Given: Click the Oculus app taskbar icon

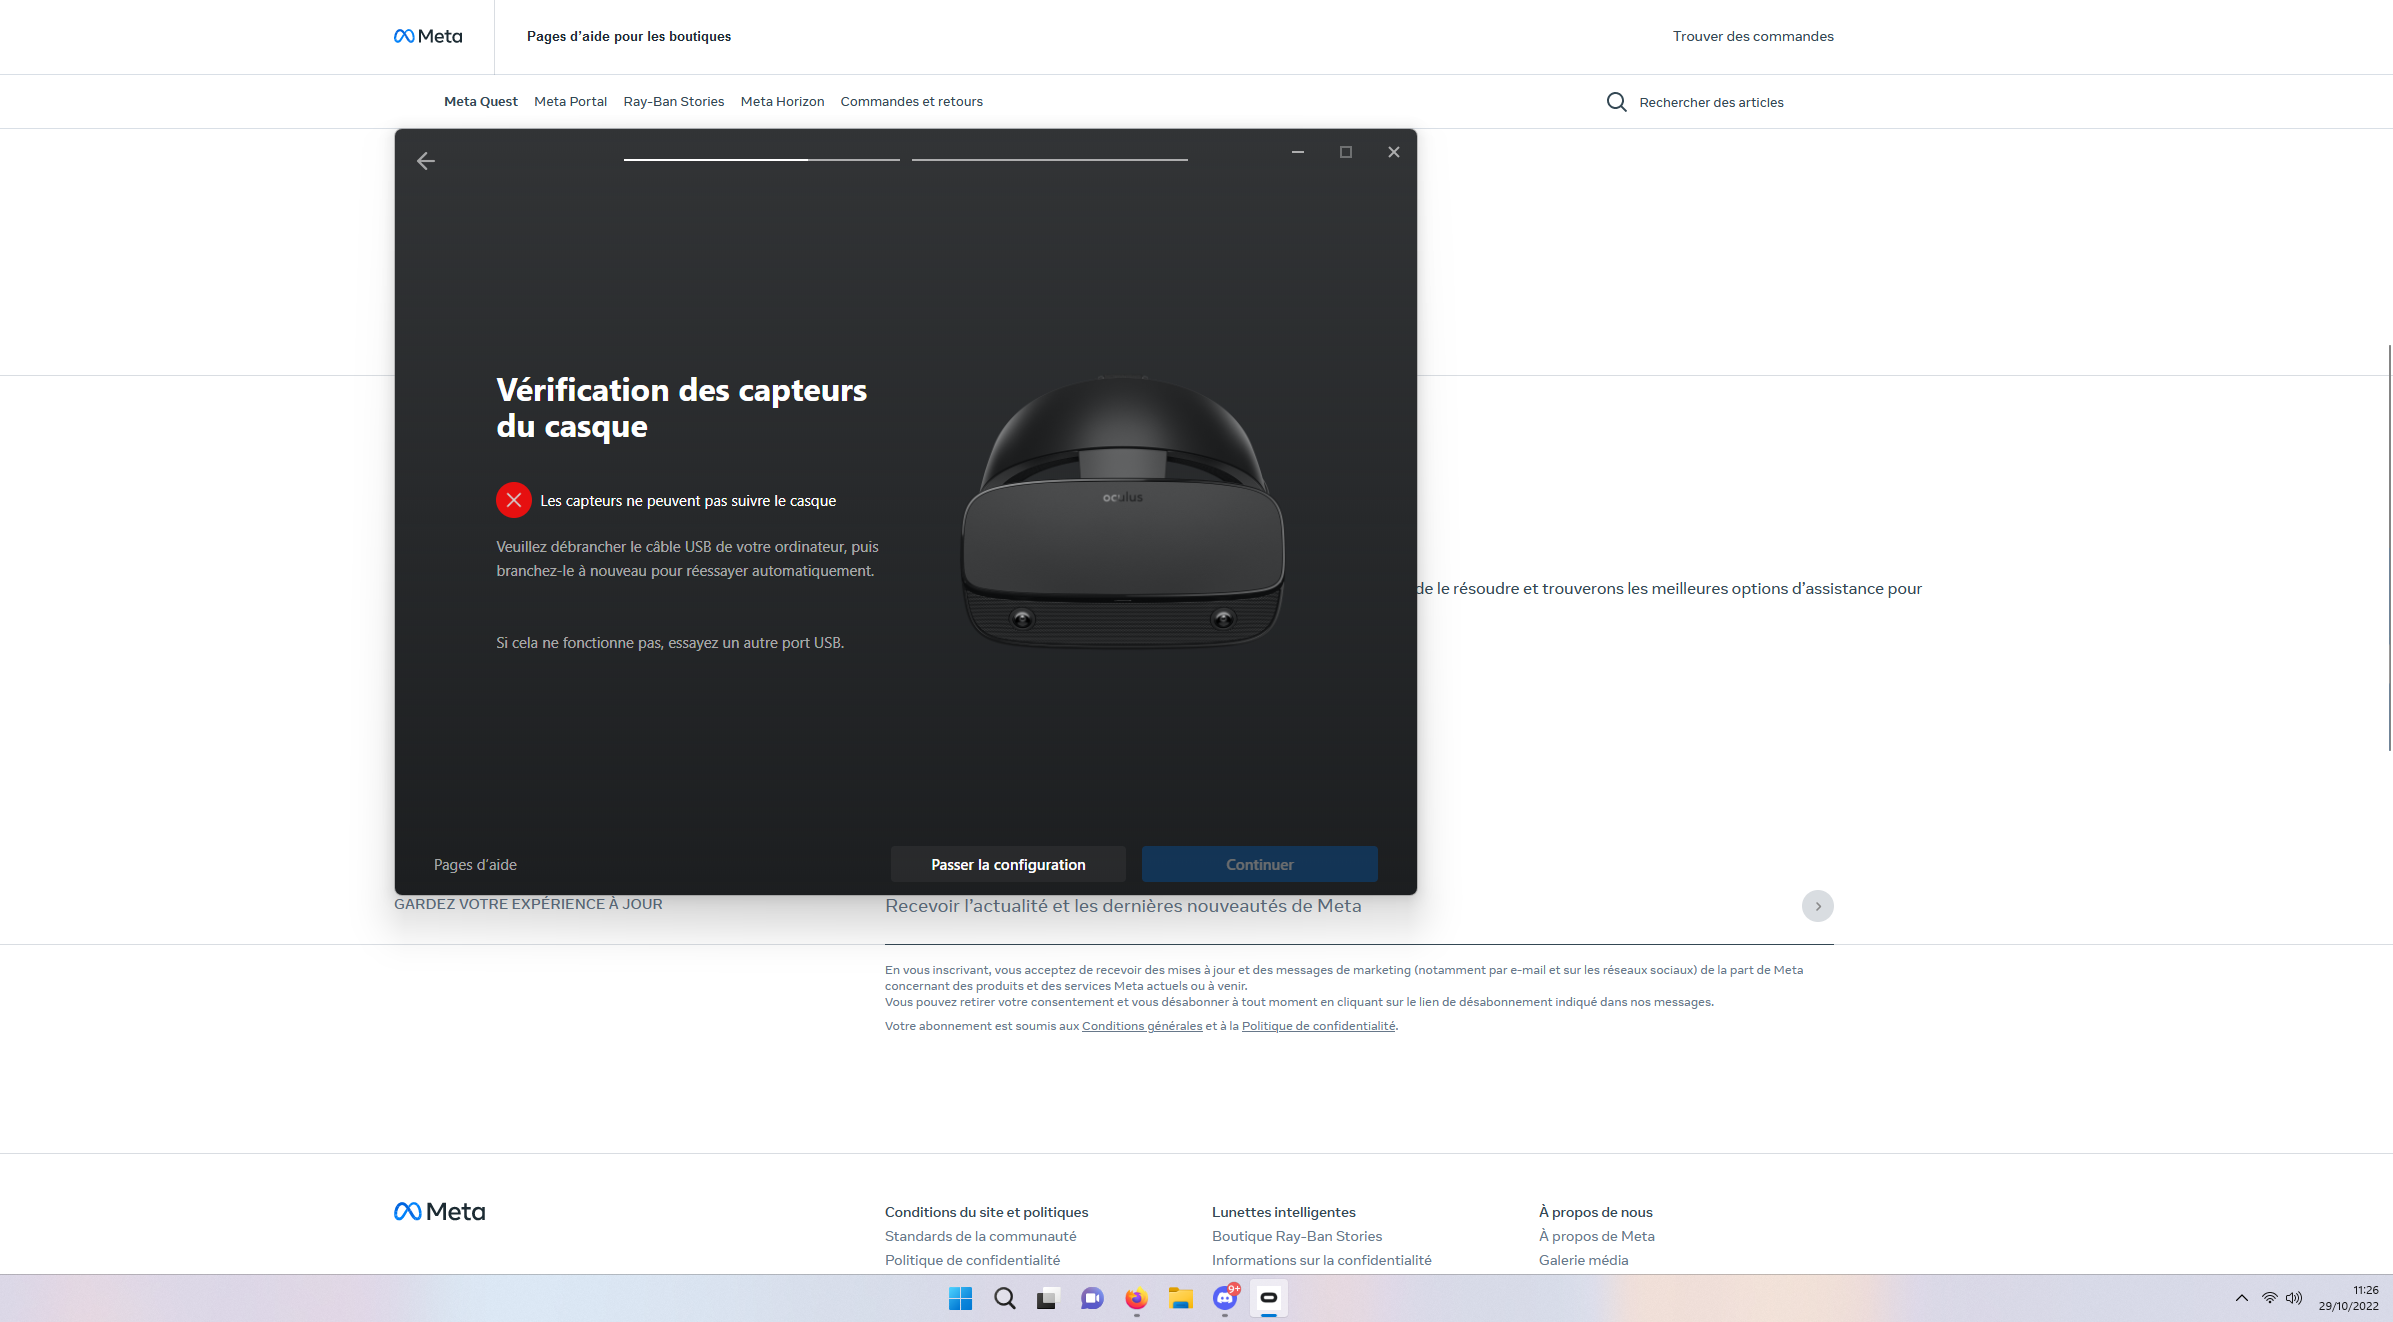Looking at the screenshot, I should 1269,1298.
